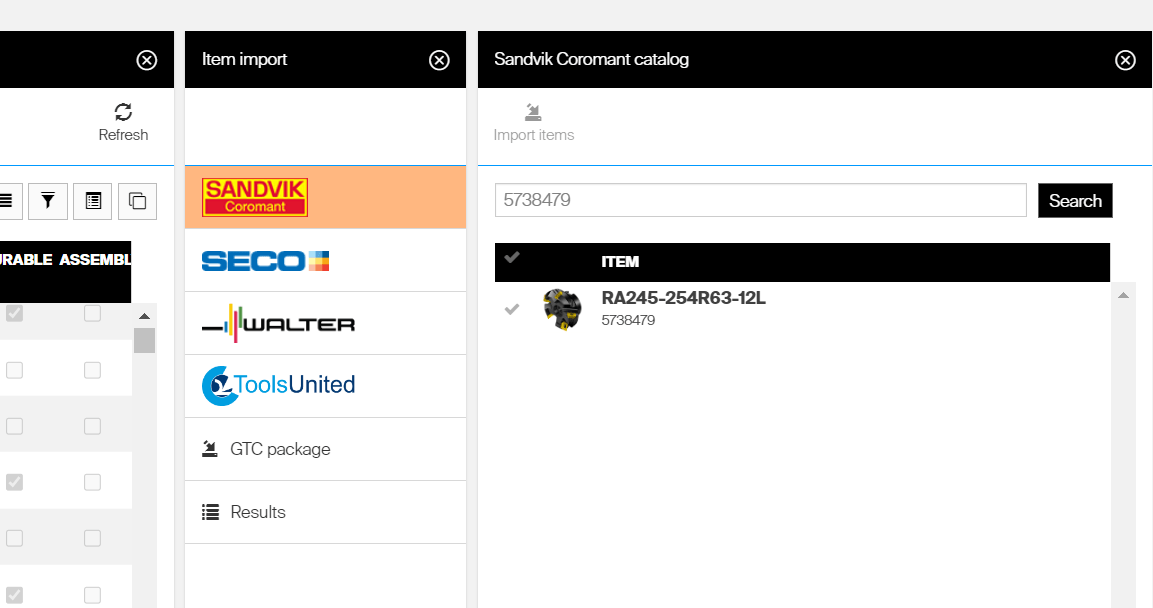Open the filter funnel icon
Screen dimensions: 1153x608
(48, 201)
